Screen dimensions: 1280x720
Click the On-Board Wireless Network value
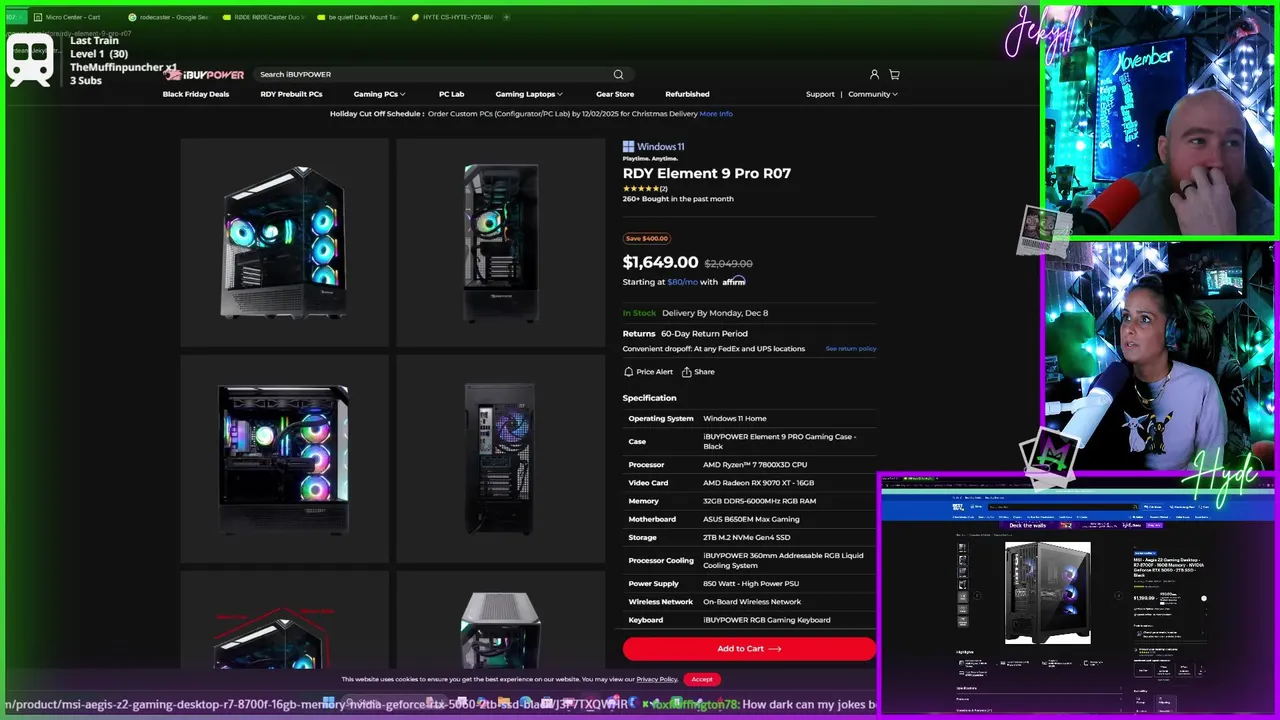pyautogui.click(x=752, y=602)
